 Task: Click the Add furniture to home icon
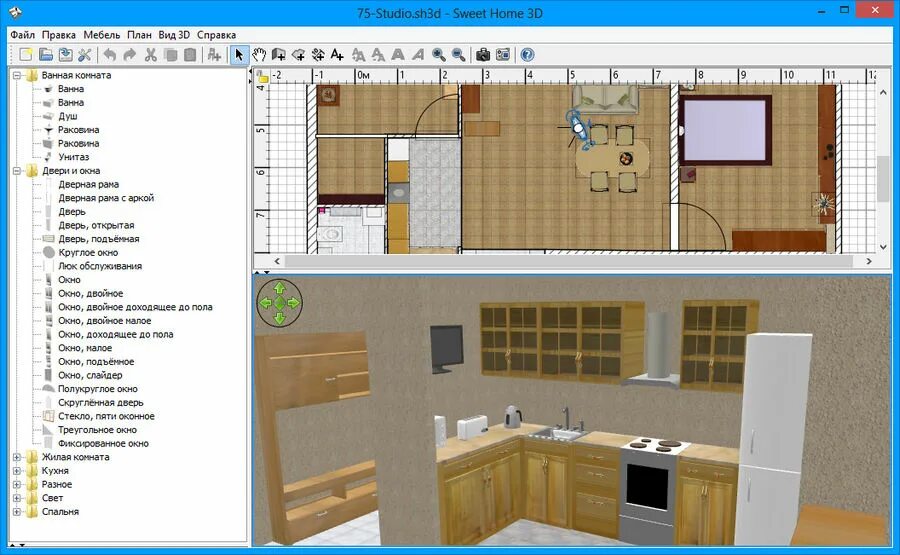[214, 55]
